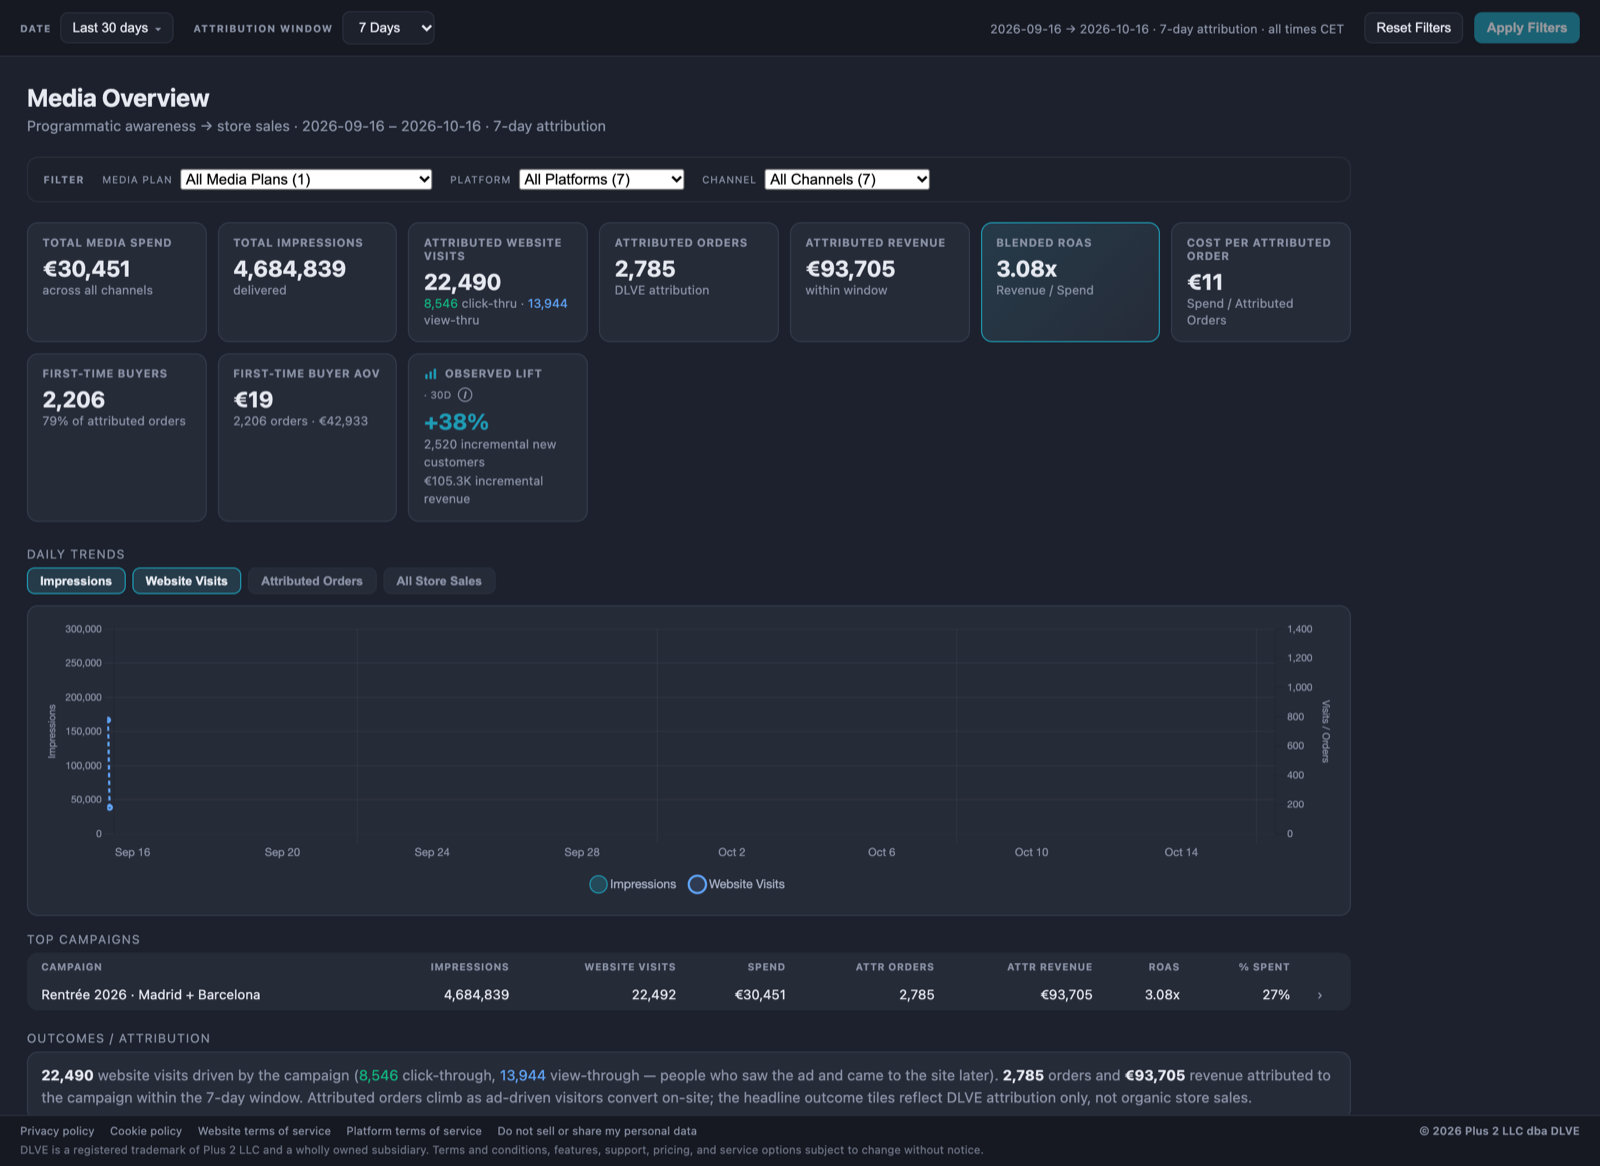Open Do not sell or share link
Image resolution: width=1600 pixels, height=1166 pixels.
[597, 1131]
